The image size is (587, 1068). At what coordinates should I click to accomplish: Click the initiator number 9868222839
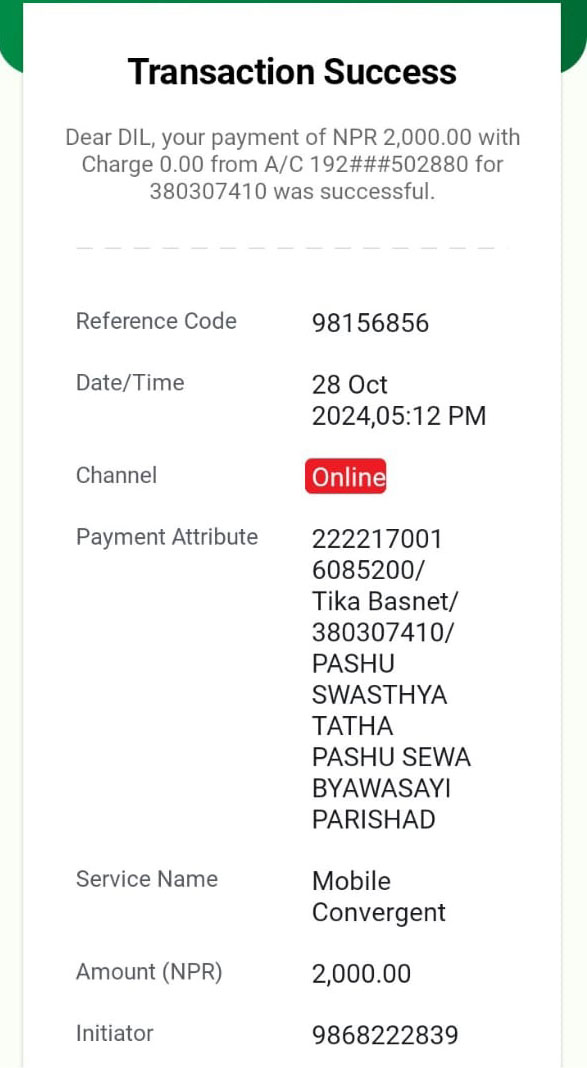coord(385,1035)
